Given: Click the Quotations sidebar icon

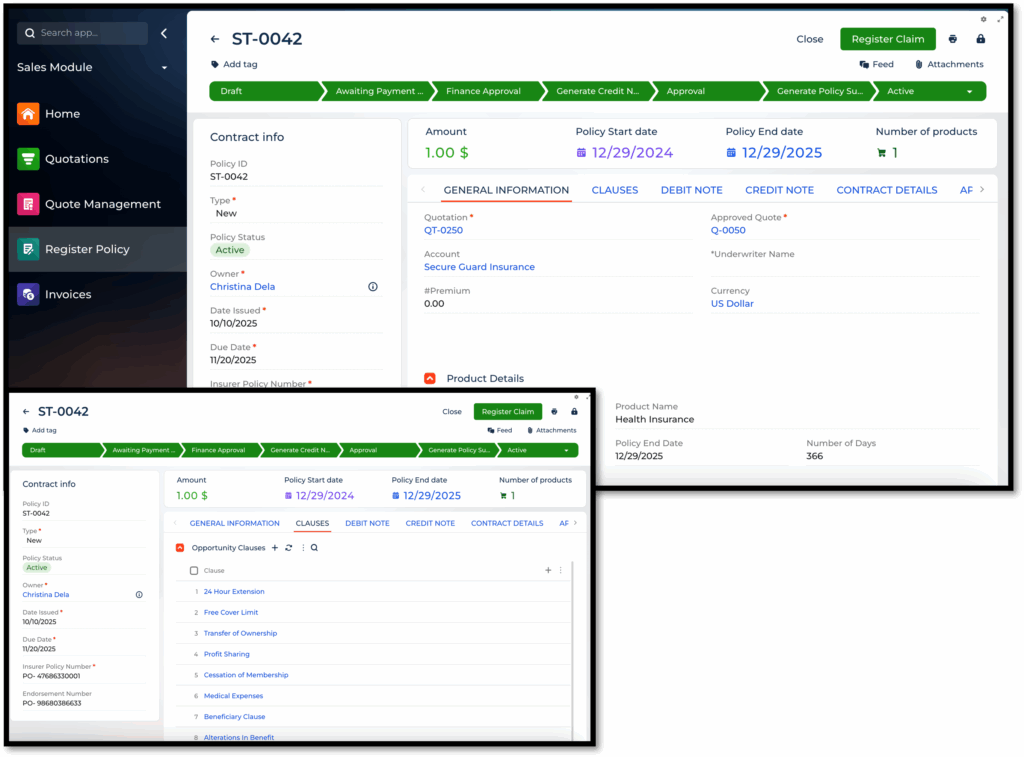Looking at the screenshot, I should coord(28,159).
